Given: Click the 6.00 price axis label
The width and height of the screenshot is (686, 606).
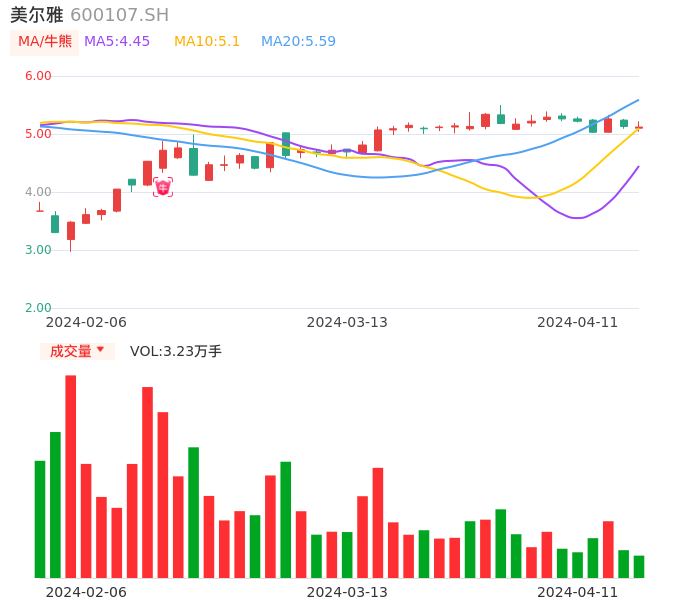Looking at the screenshot, I should pyautogui.click(x=38, y=76).
